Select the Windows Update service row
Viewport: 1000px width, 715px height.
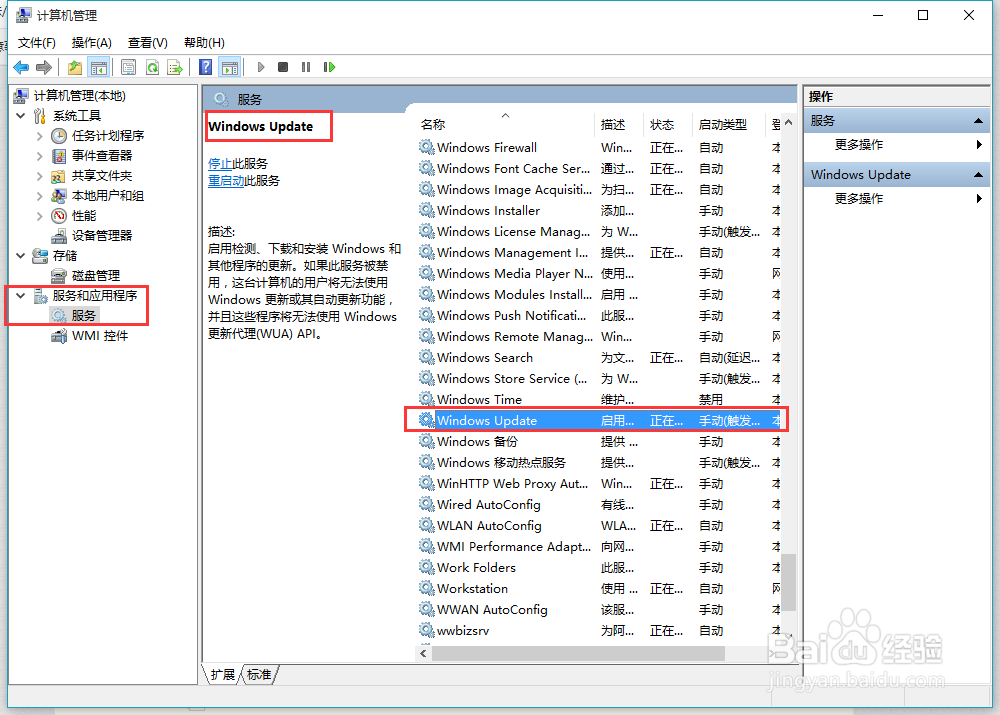(599, 421)
